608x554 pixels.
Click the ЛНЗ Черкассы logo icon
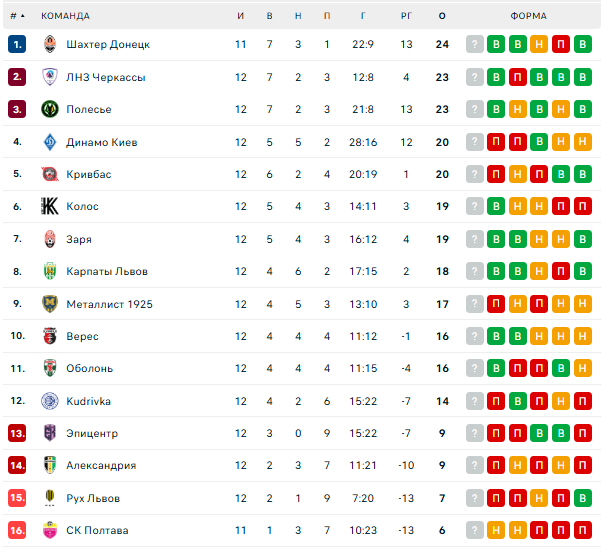coord(50,77)
